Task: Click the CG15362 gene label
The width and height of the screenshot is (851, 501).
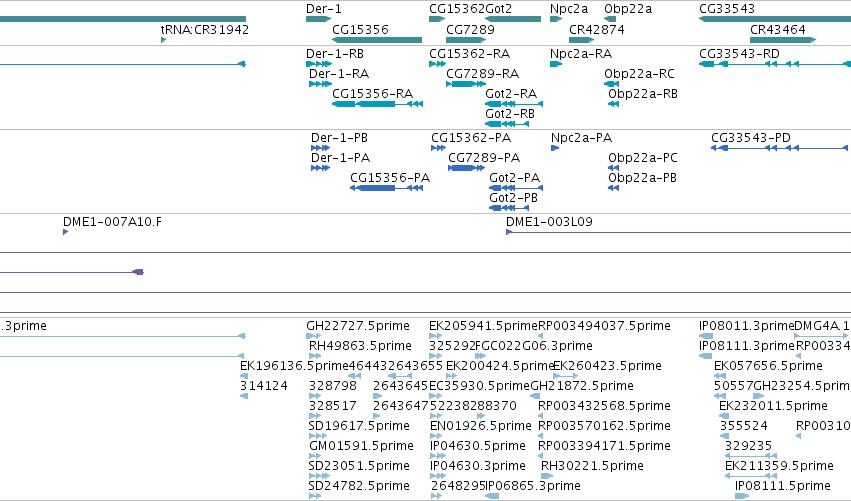Action: 456,9
